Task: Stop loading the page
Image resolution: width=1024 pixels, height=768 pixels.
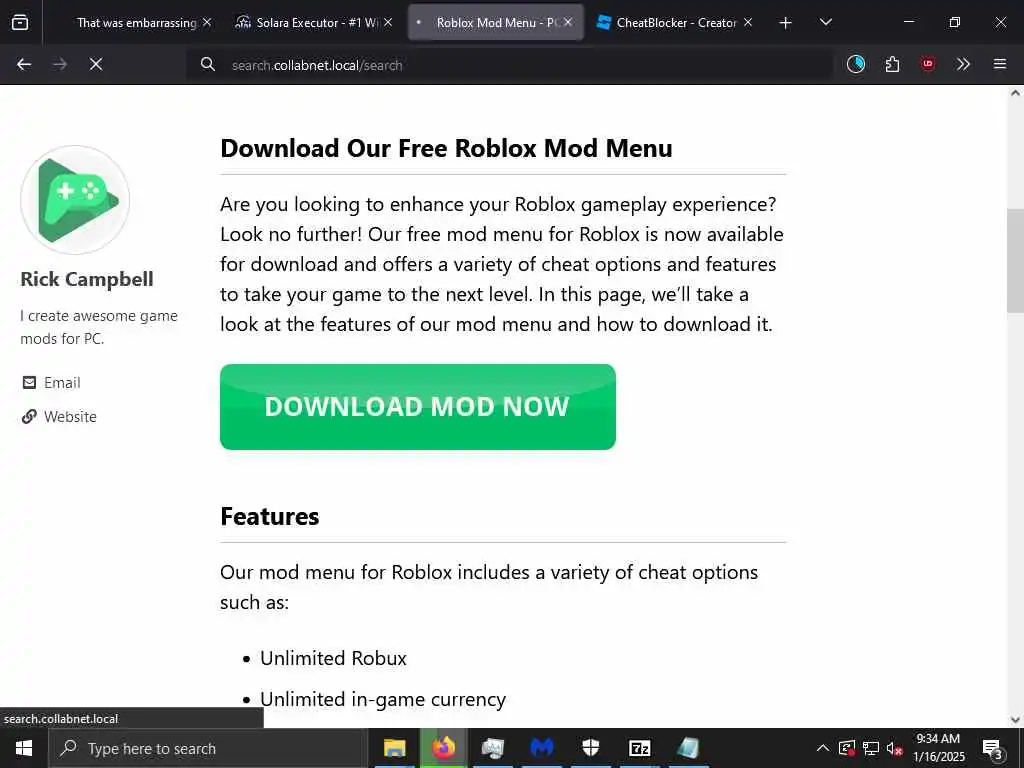Action: tap(96, 64)
